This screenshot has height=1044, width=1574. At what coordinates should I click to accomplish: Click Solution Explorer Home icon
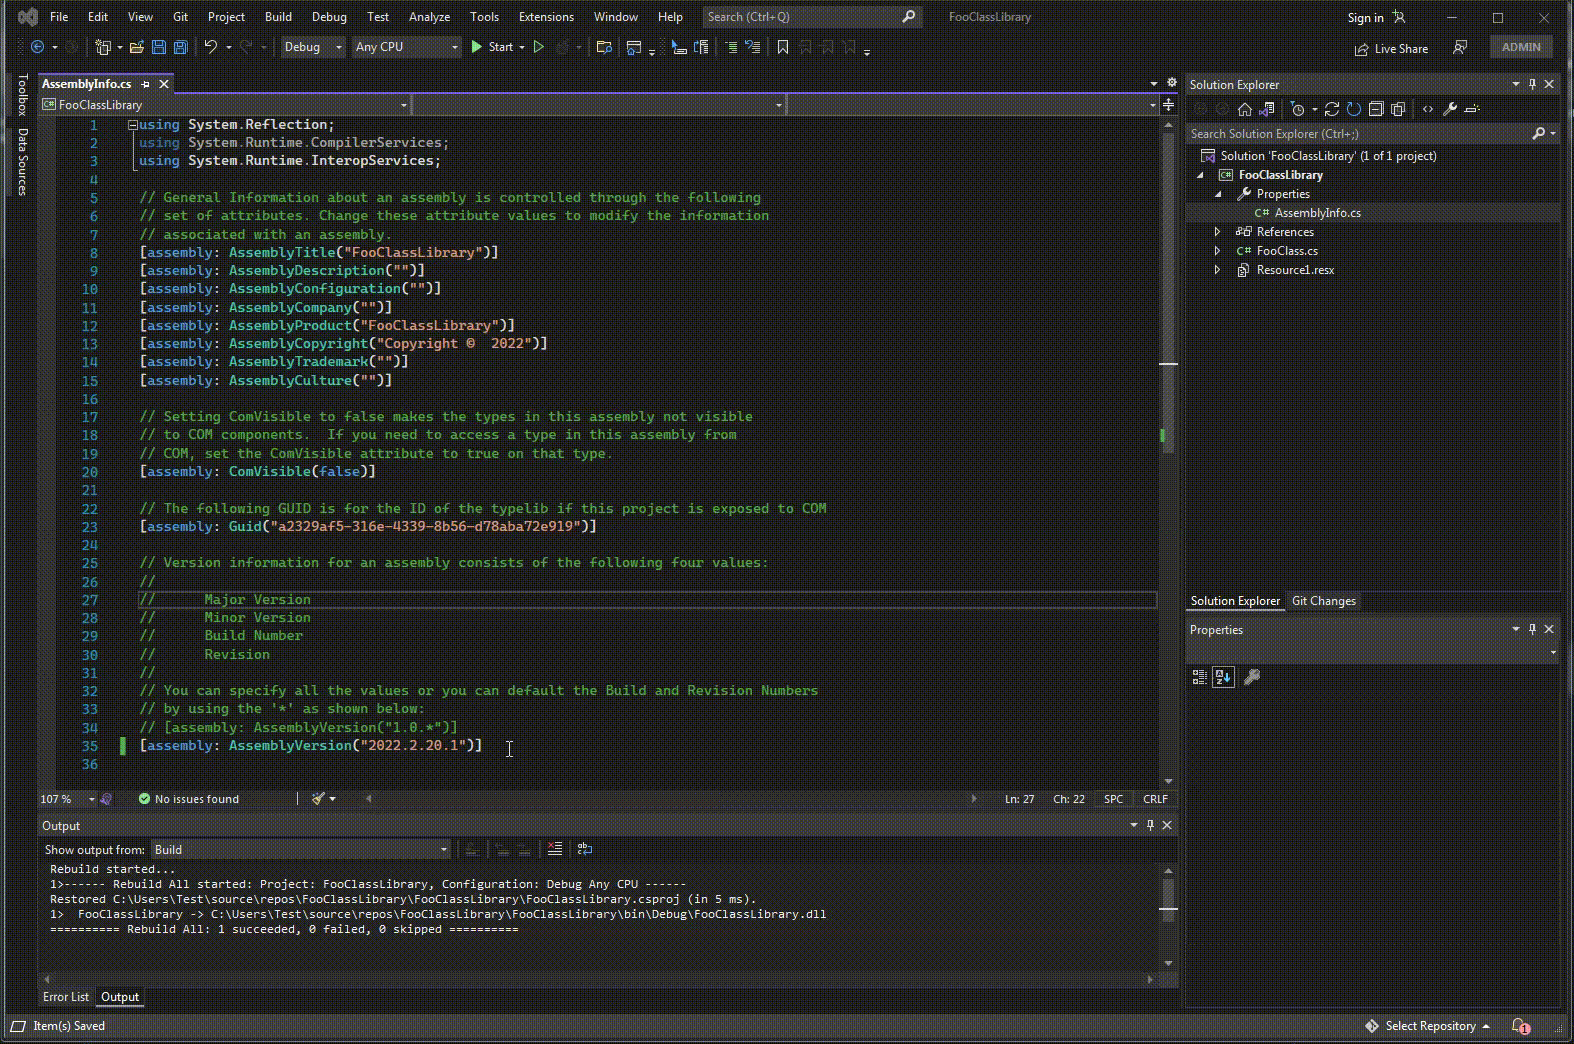tap(1245, 109)
